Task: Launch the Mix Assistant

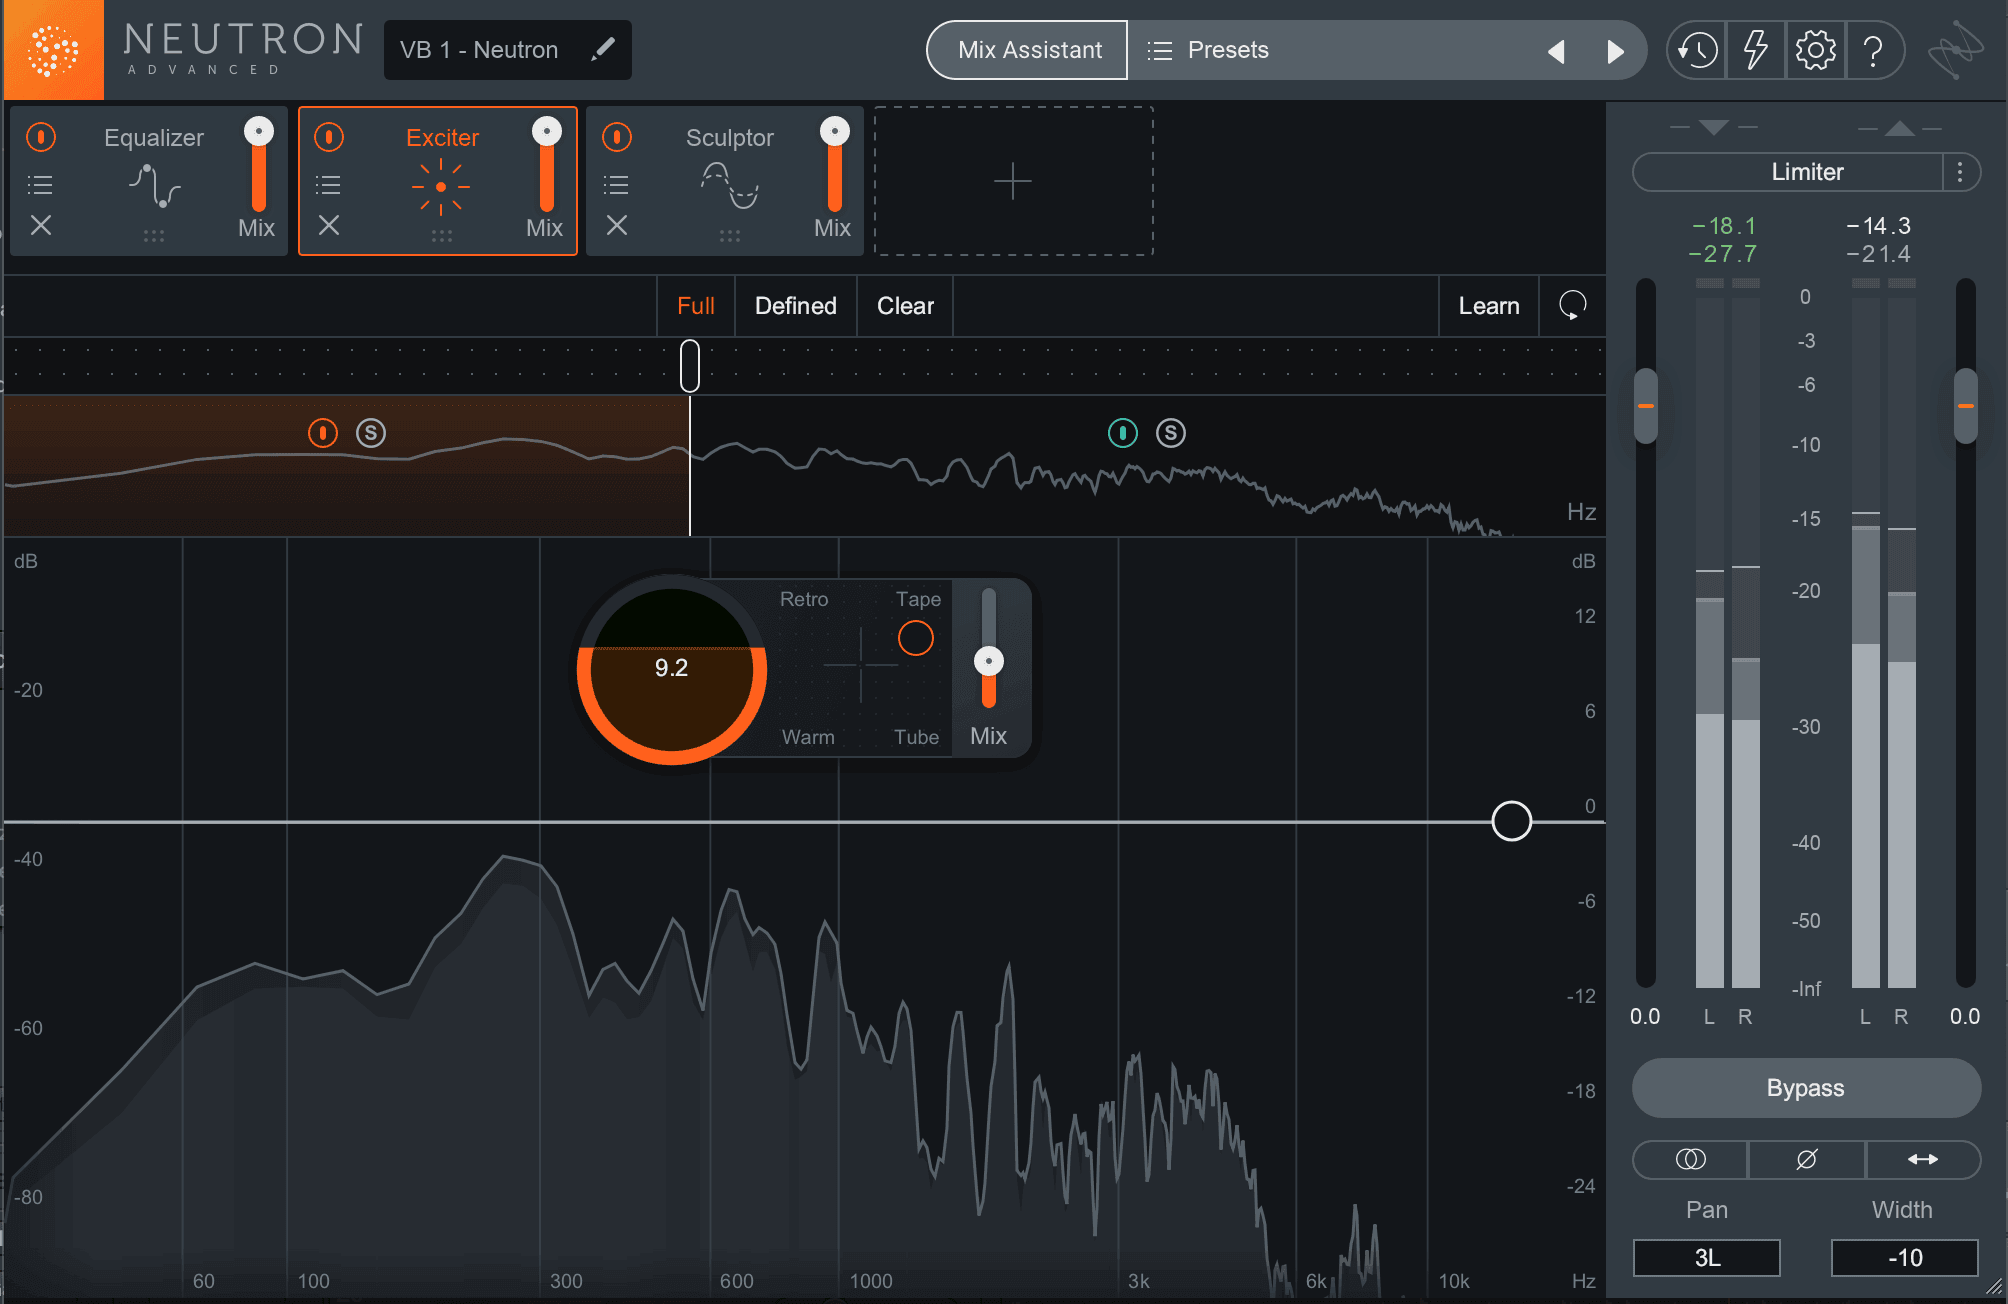Action: [x=1029, y=50]
